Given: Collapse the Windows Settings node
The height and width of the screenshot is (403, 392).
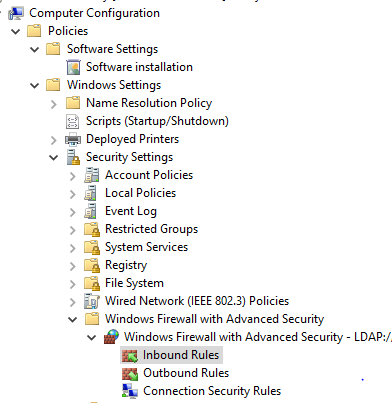Looking at the screenshot, I should coord(35,86).
